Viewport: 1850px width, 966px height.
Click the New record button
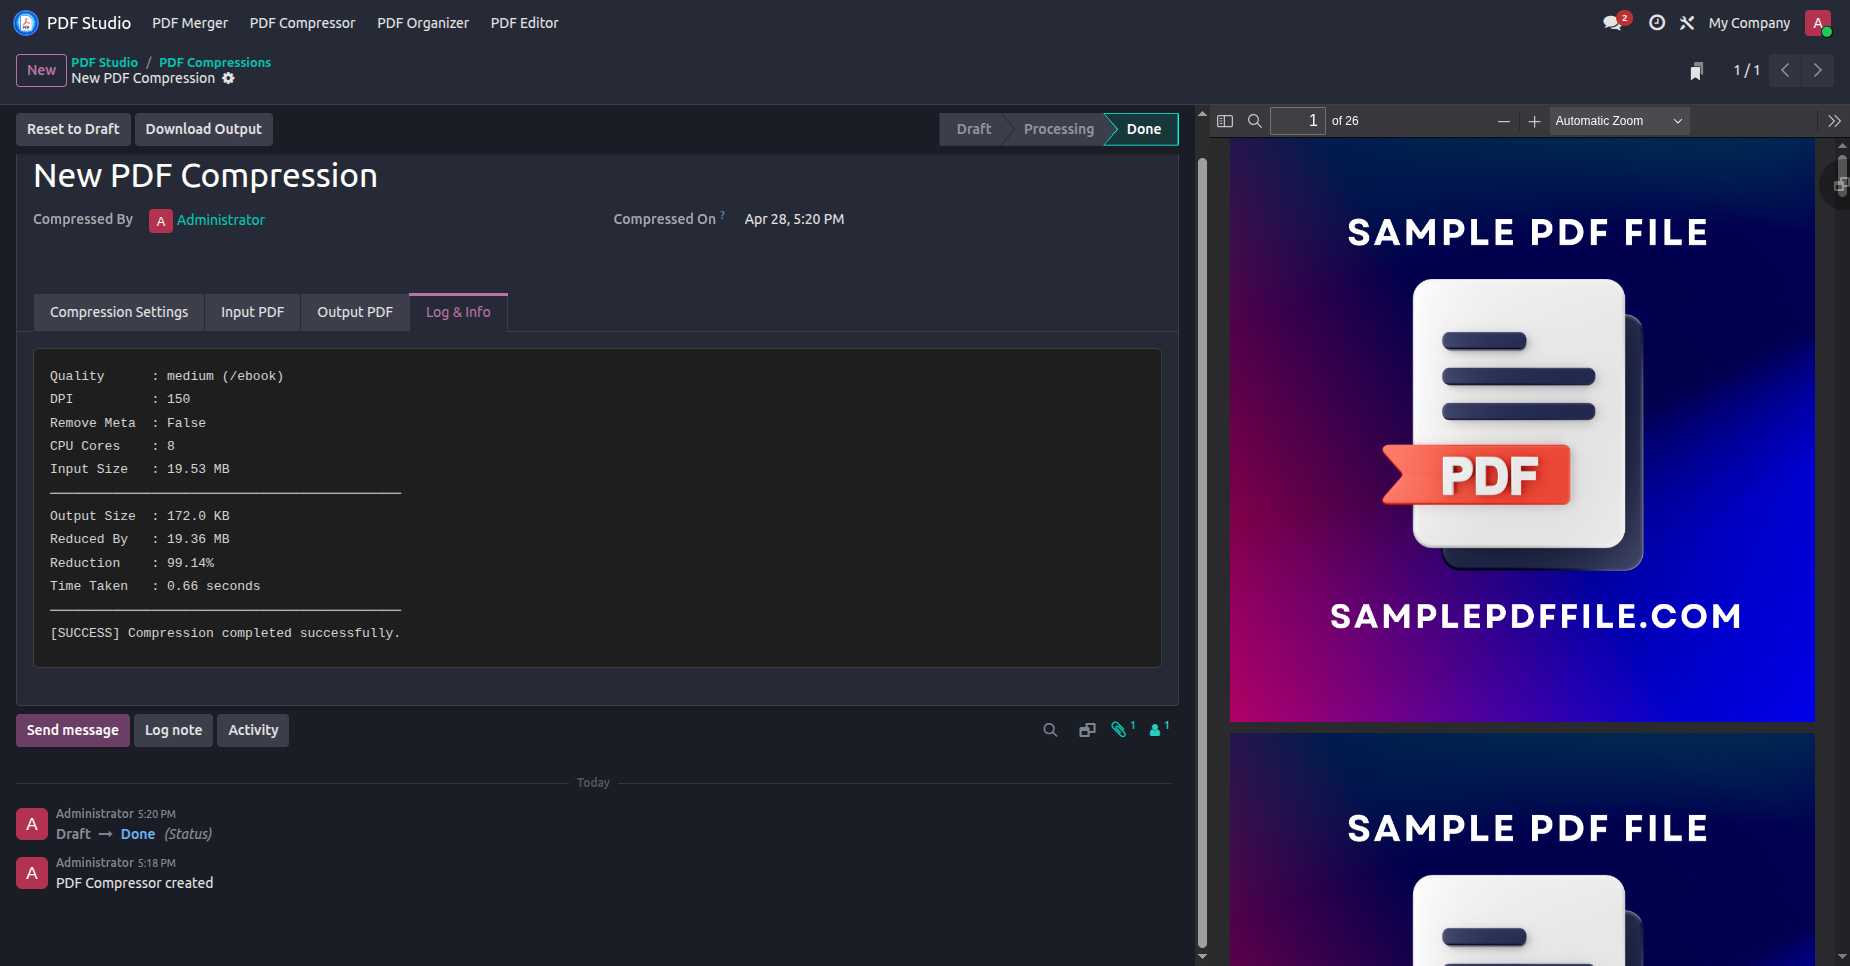(41, 70)
